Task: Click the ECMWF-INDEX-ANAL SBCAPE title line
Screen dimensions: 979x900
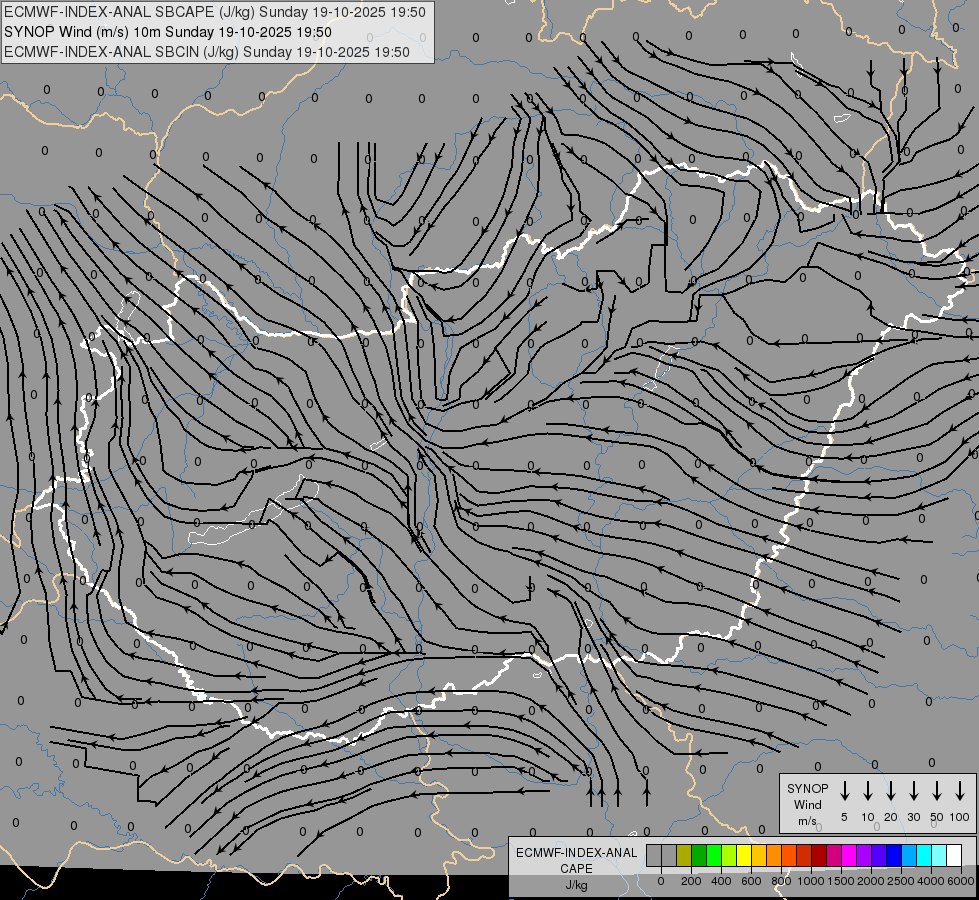Action: coord(215,12)
